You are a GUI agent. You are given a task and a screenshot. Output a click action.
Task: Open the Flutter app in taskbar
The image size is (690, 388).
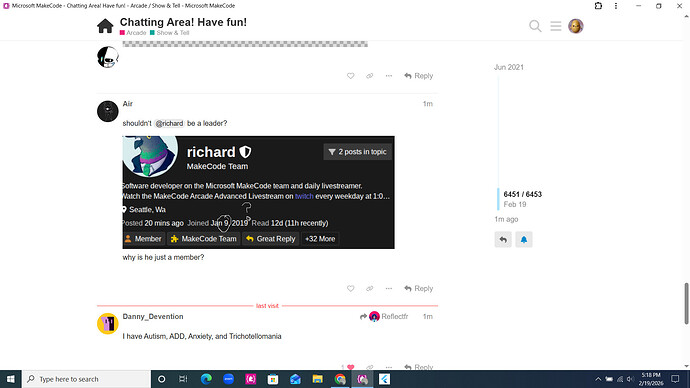click(x=384, y=379)
